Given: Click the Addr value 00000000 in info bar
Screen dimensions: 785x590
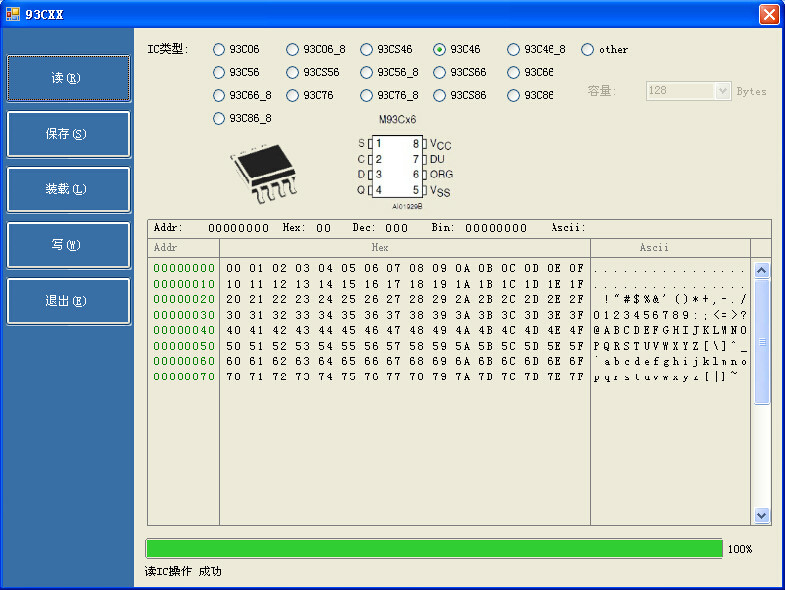Looking at the screenshot, I should coord(238,228).
